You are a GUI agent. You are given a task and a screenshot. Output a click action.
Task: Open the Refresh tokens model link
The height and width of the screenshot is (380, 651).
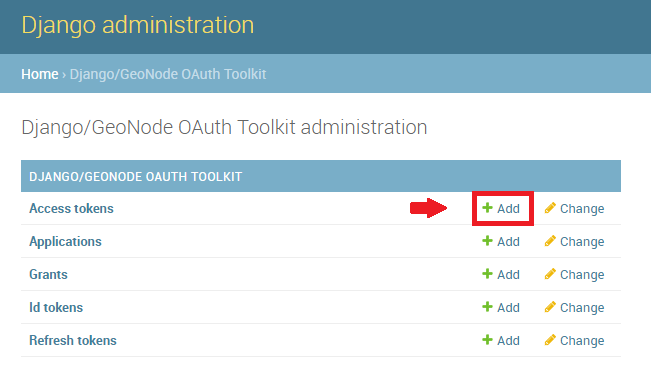(x=73, y=341)
